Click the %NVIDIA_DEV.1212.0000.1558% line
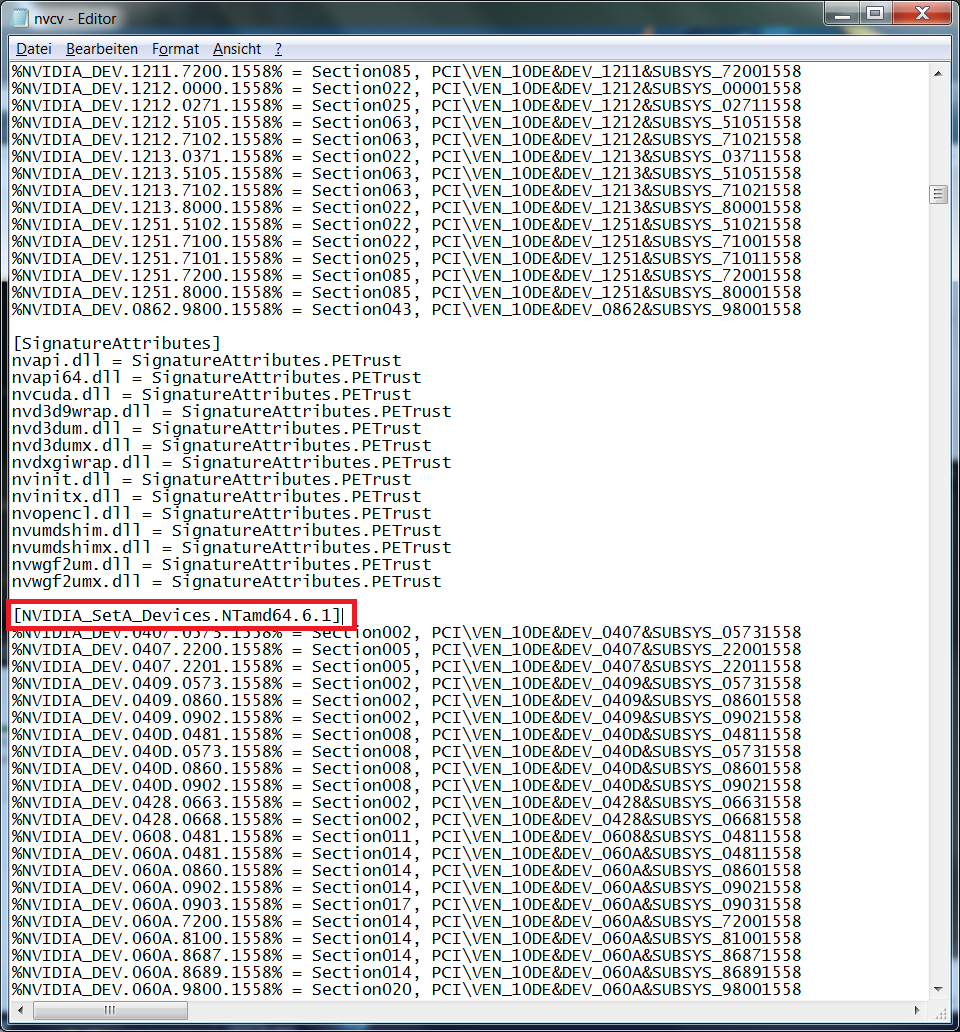 (407, 89)
